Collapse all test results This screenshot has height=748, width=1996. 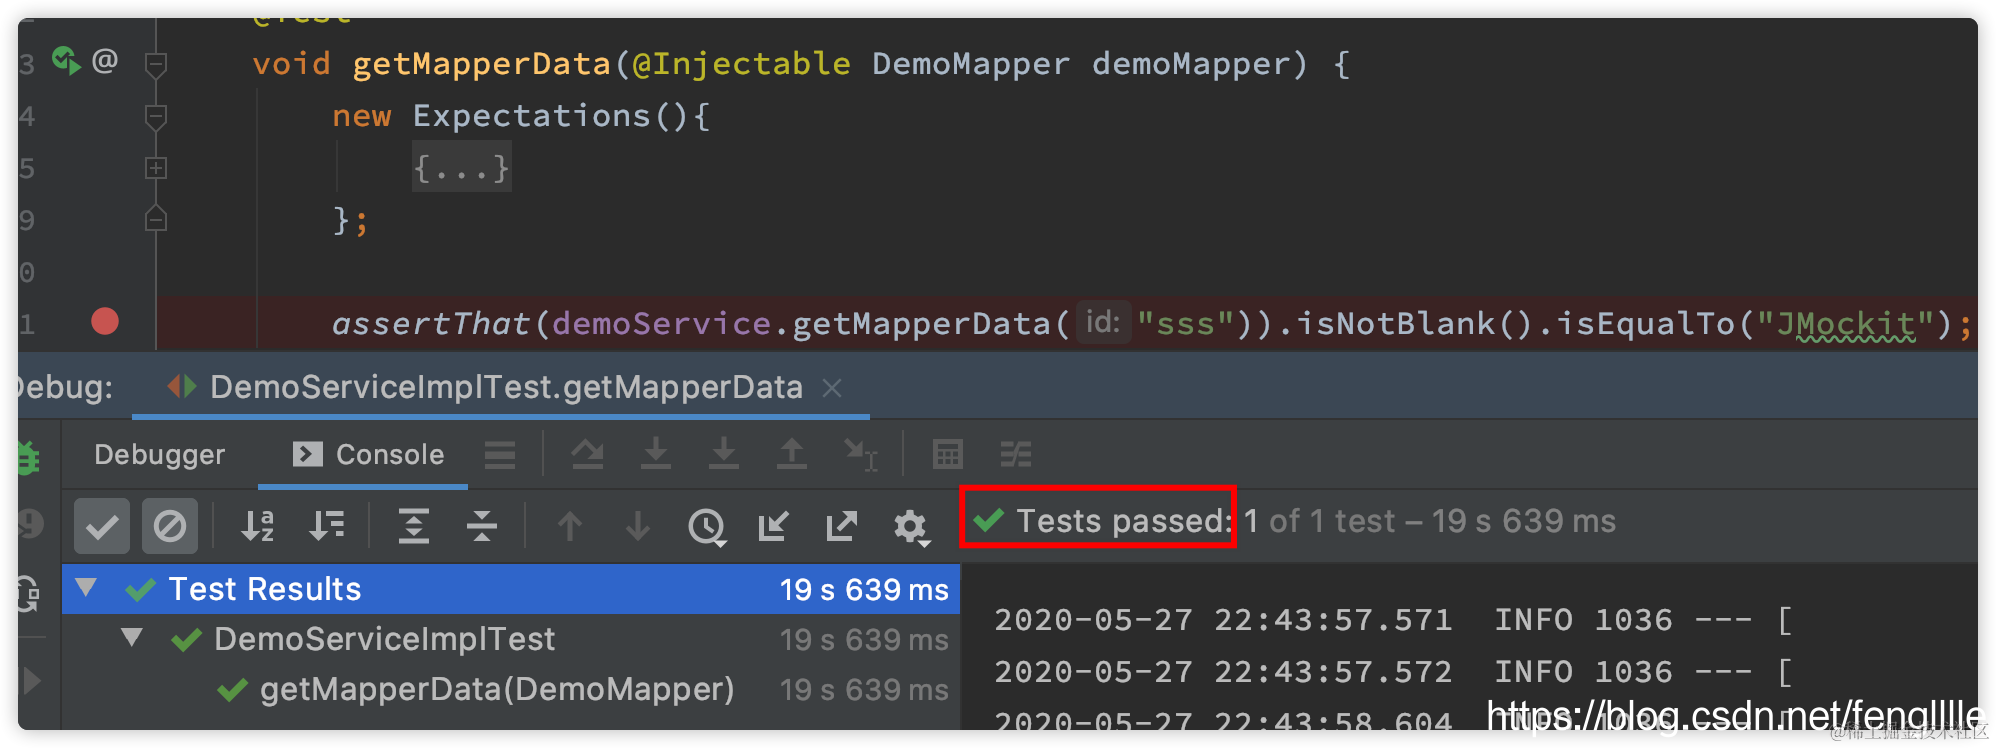[481, 526]
